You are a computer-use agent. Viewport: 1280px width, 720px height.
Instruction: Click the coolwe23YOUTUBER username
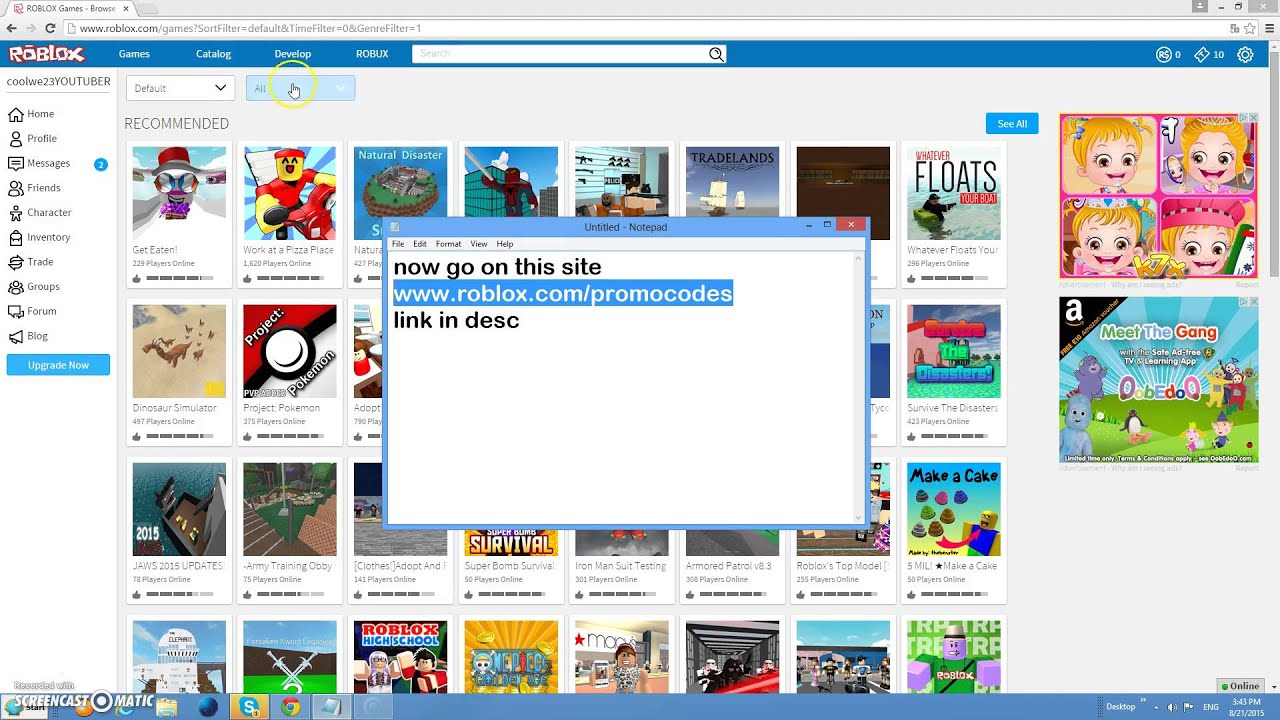pos(58,82)
